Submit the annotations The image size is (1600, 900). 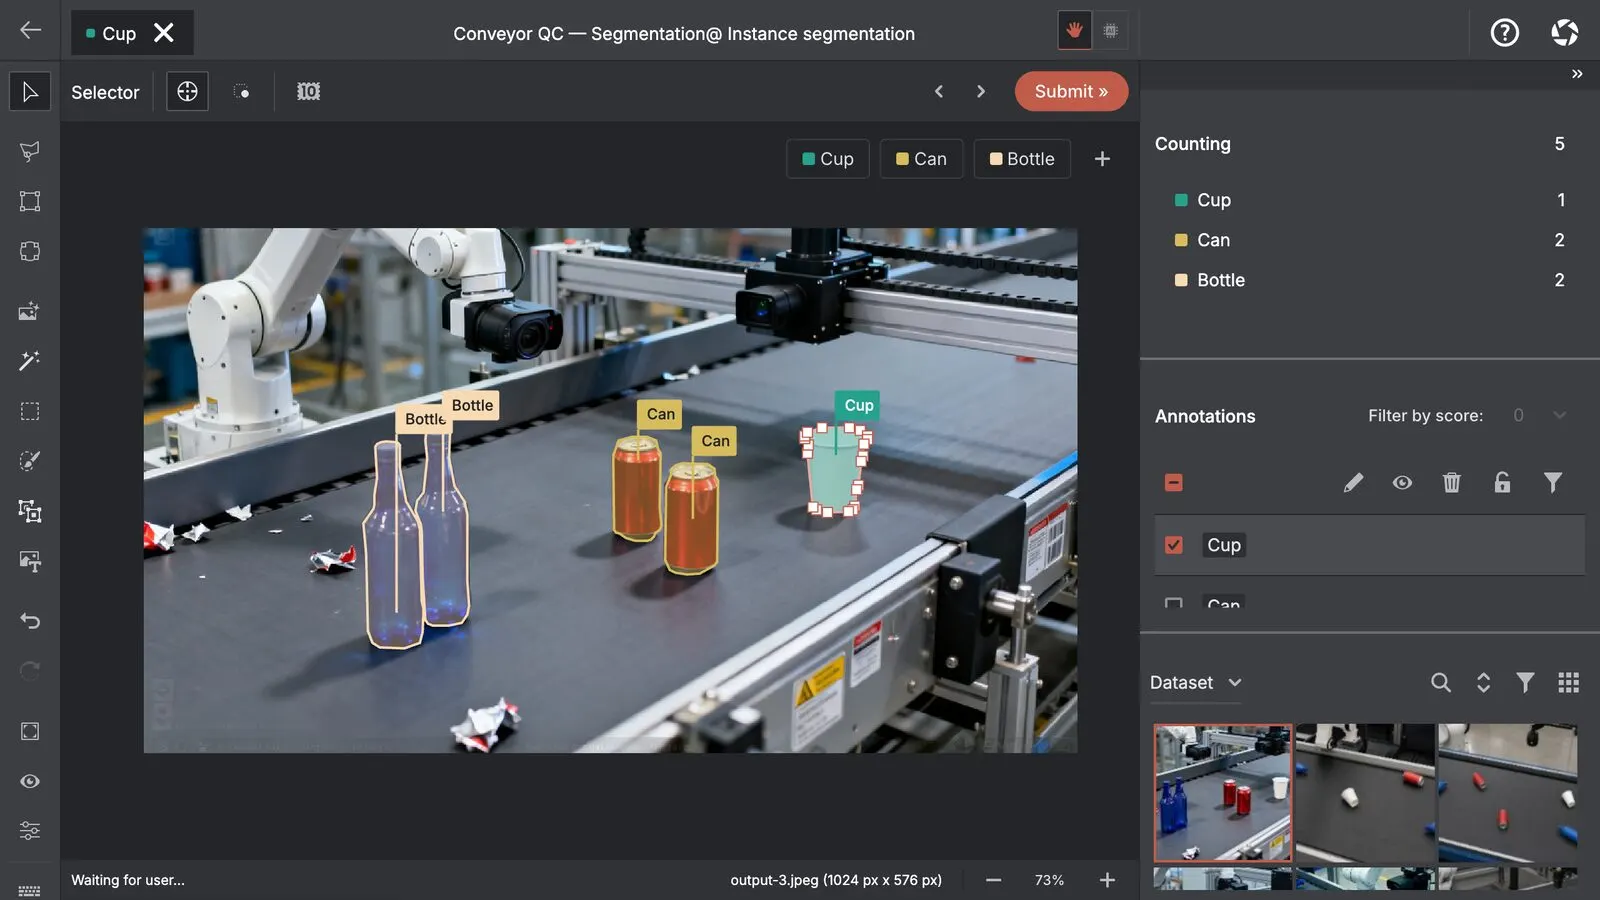pyautogui.click(x=1071, y=91)
